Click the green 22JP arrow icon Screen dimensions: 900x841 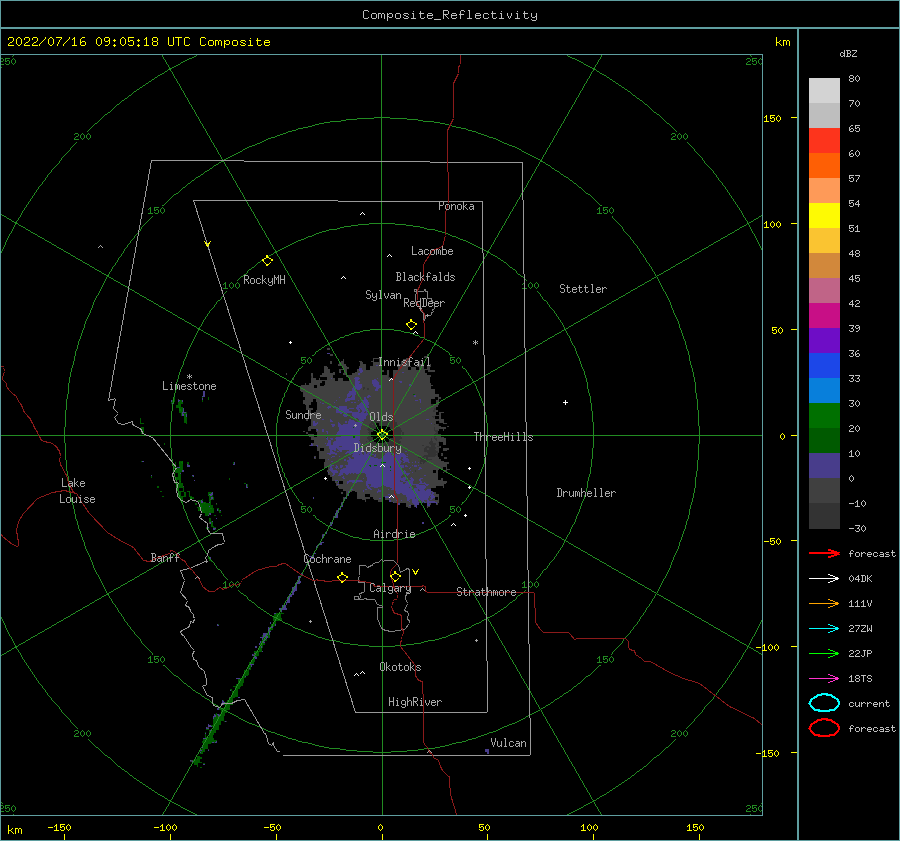coord(824,653)
